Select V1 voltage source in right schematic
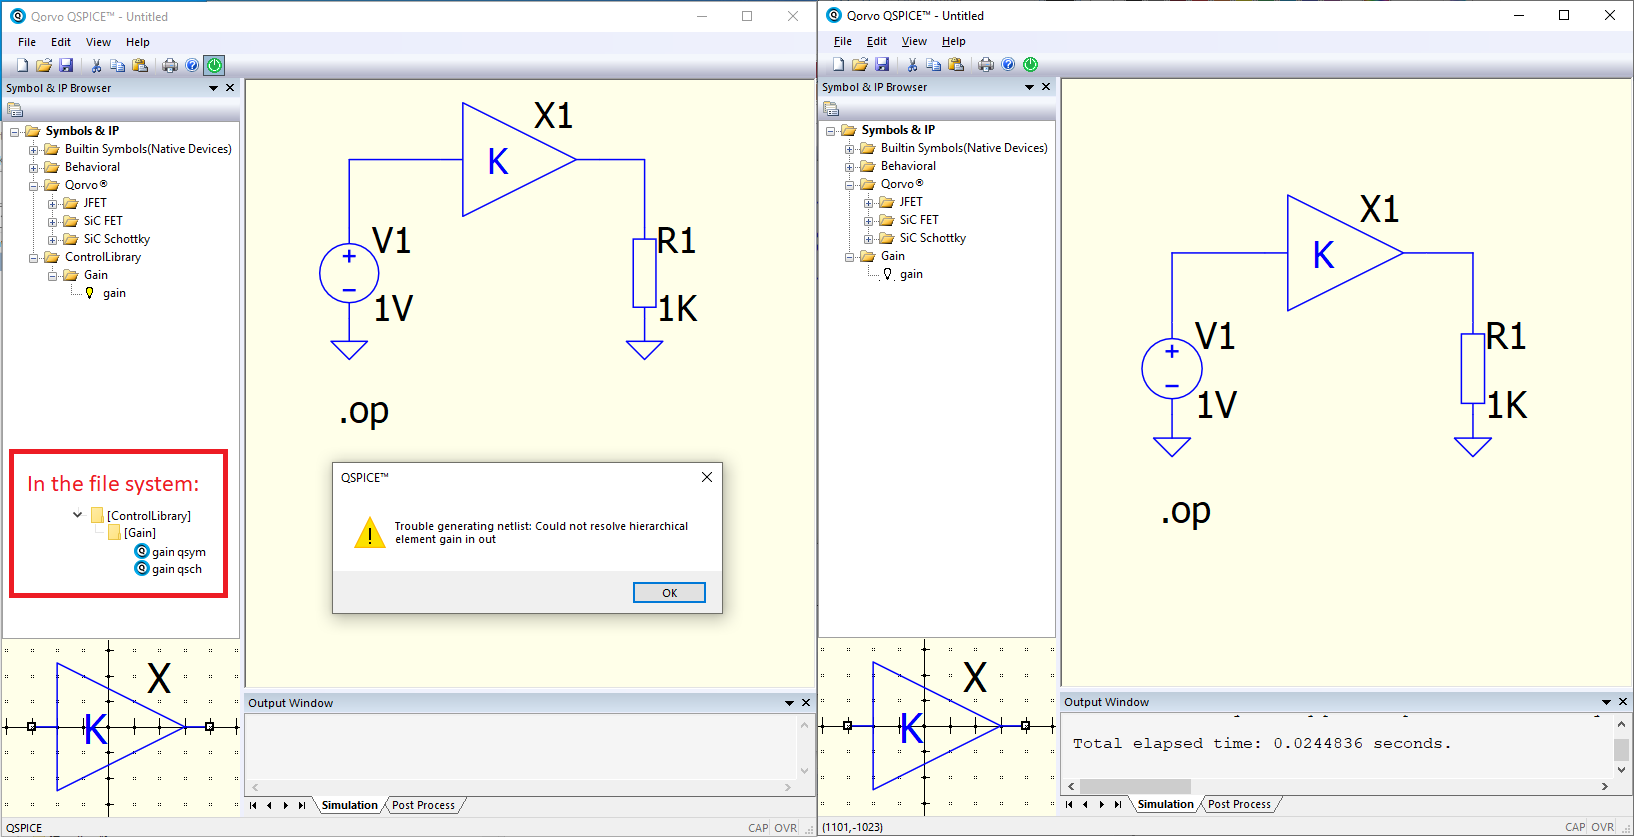The height and width of the screenshot is (837, 1636). 1172,369
